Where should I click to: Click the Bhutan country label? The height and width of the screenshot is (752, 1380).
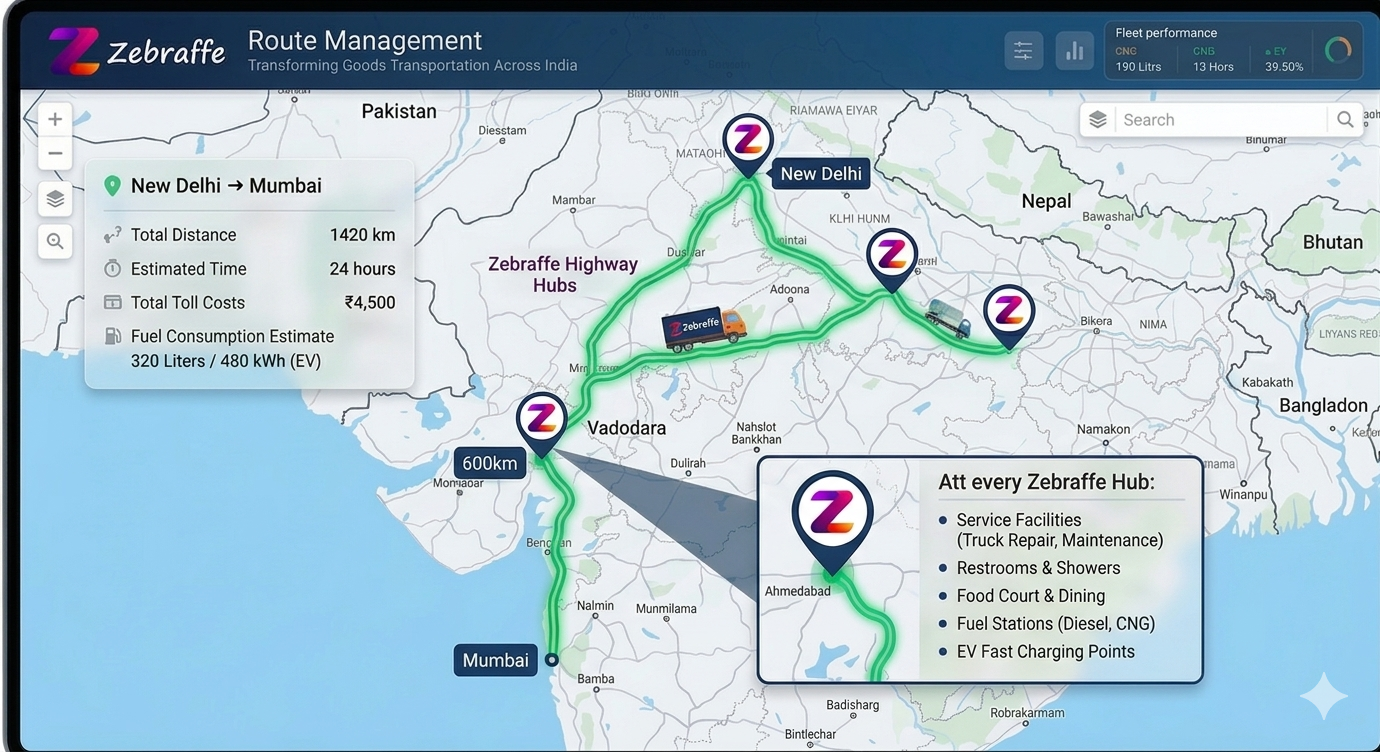1332,242
